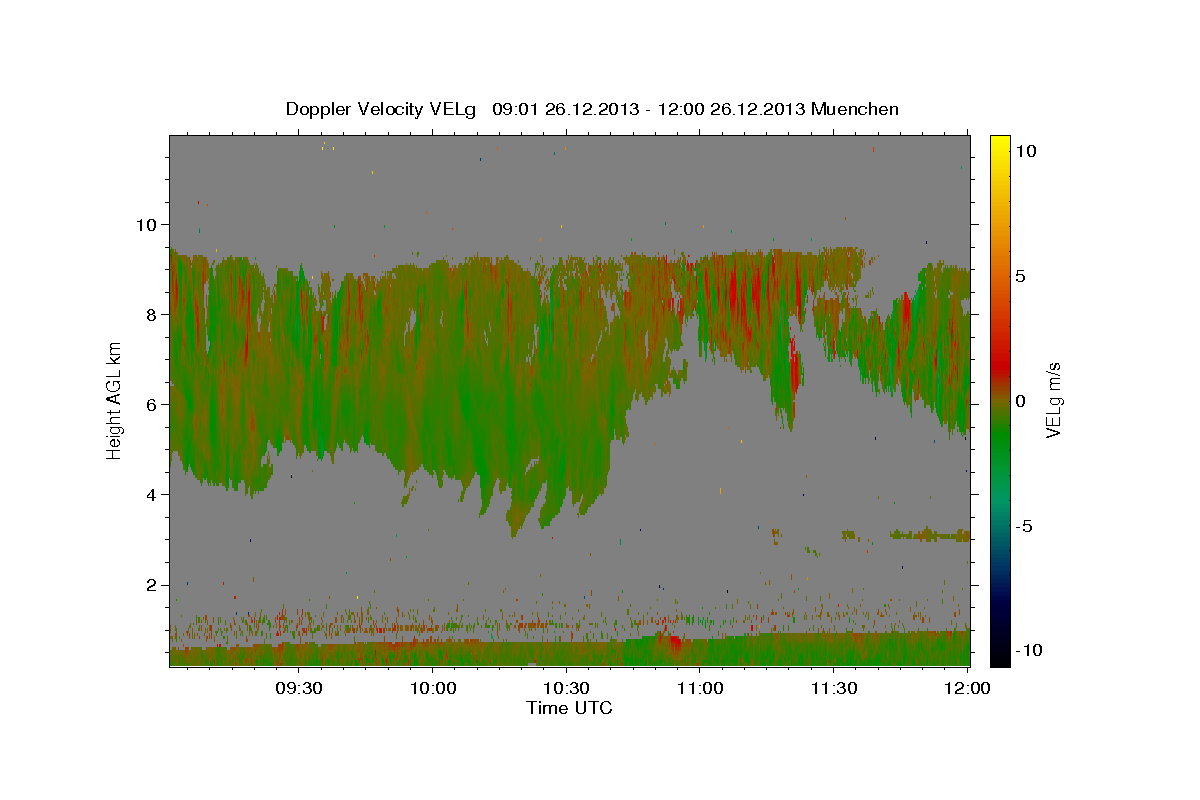Select the 11:00 time tick label
This screenshot has height=800, width=1200.
click(x=700, y=689)
